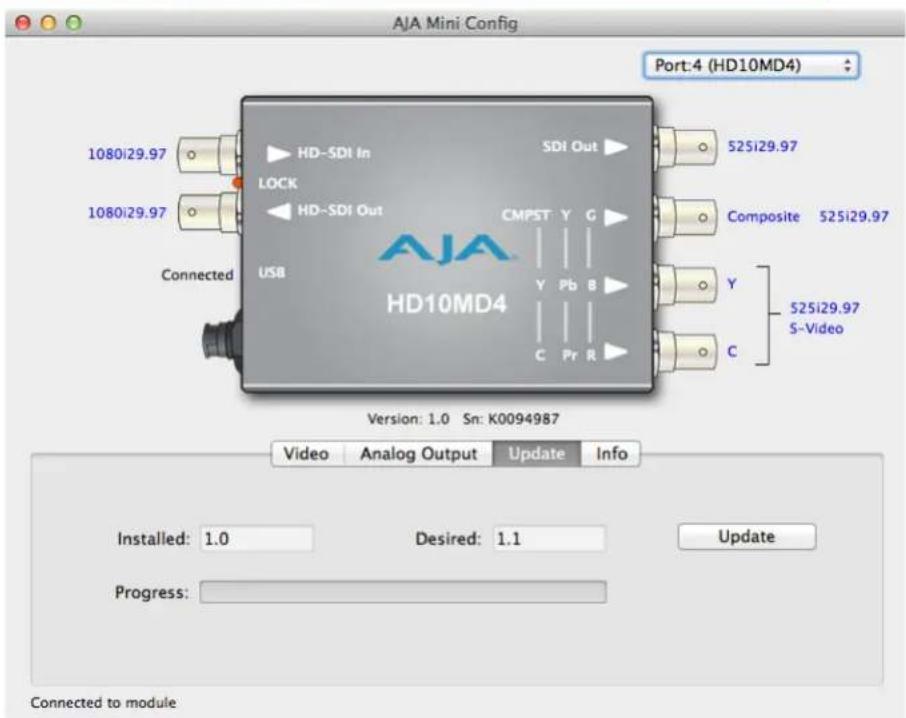Click the SDI Out arrow icon

coord(616,147)
